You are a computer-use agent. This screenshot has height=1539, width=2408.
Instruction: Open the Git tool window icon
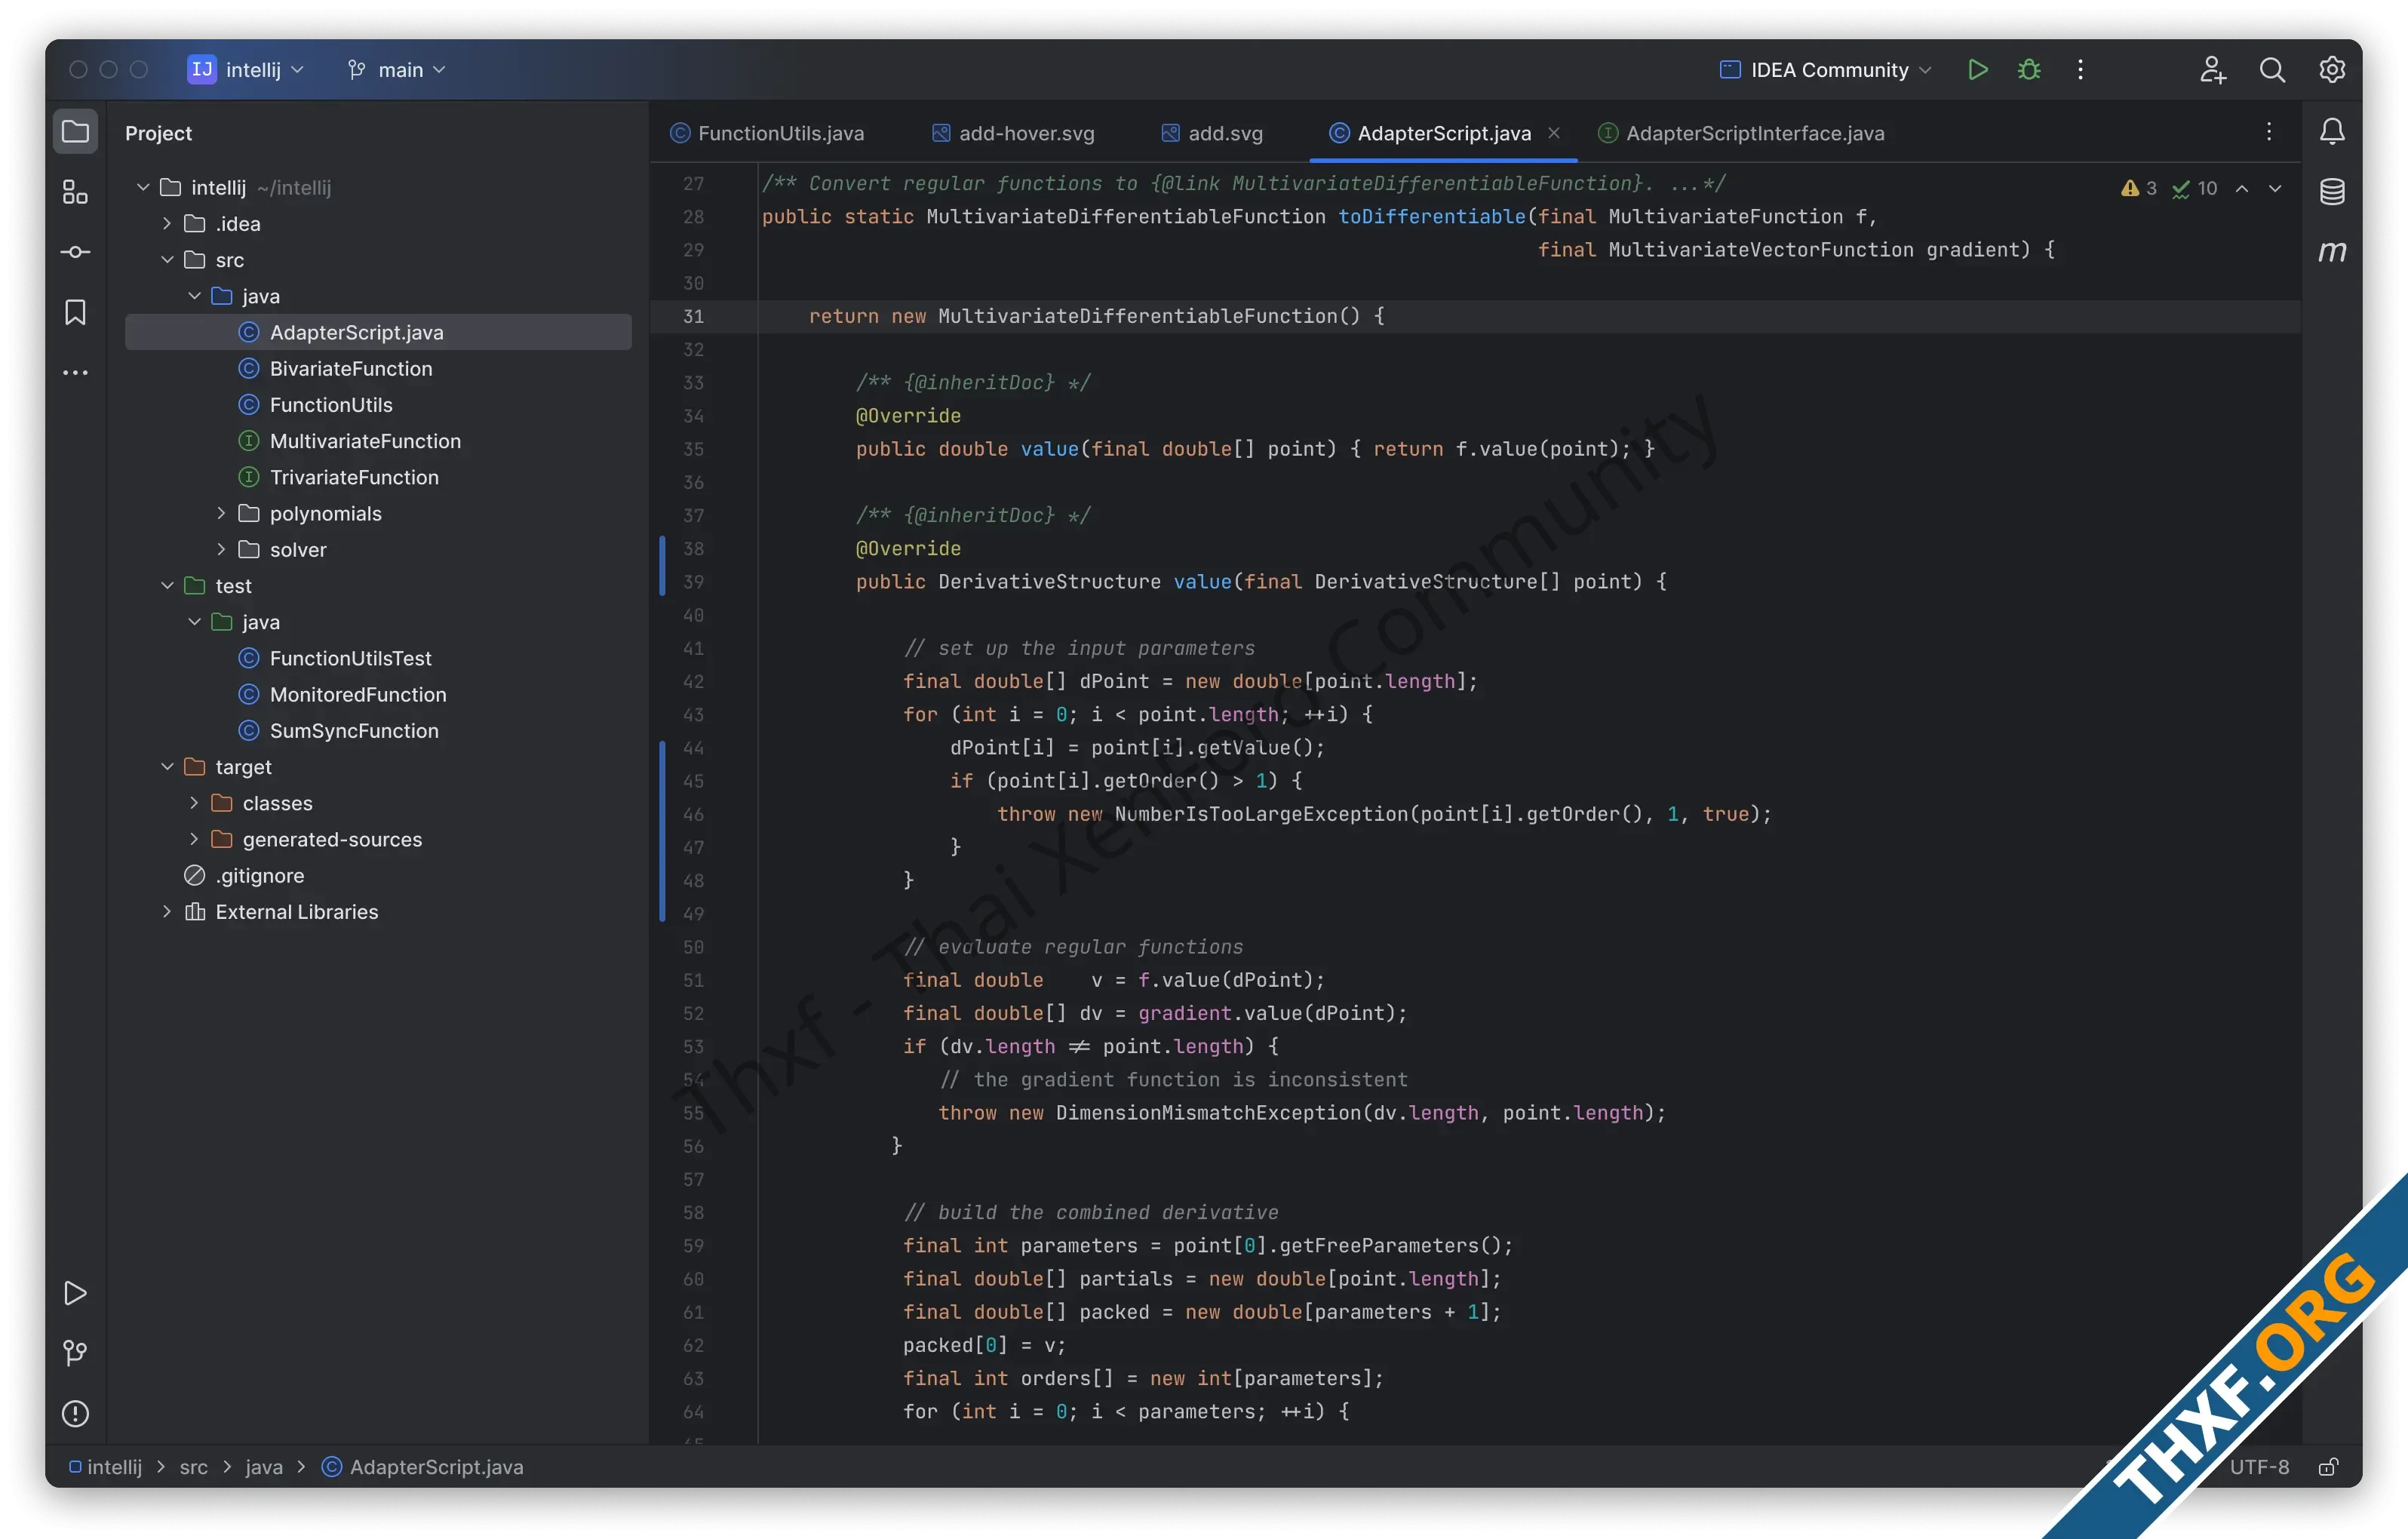coord(75,1353)
